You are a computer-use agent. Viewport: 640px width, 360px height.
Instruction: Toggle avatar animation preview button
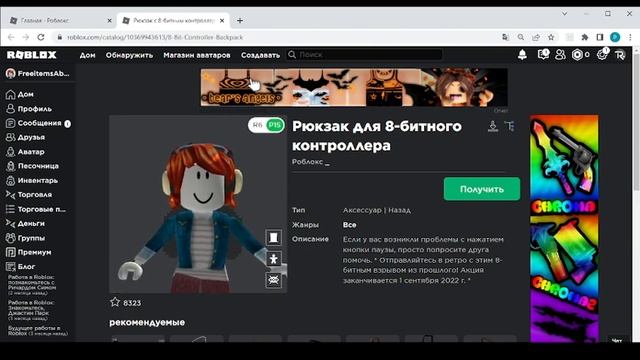pyautogui.click(x=273, y=259)
